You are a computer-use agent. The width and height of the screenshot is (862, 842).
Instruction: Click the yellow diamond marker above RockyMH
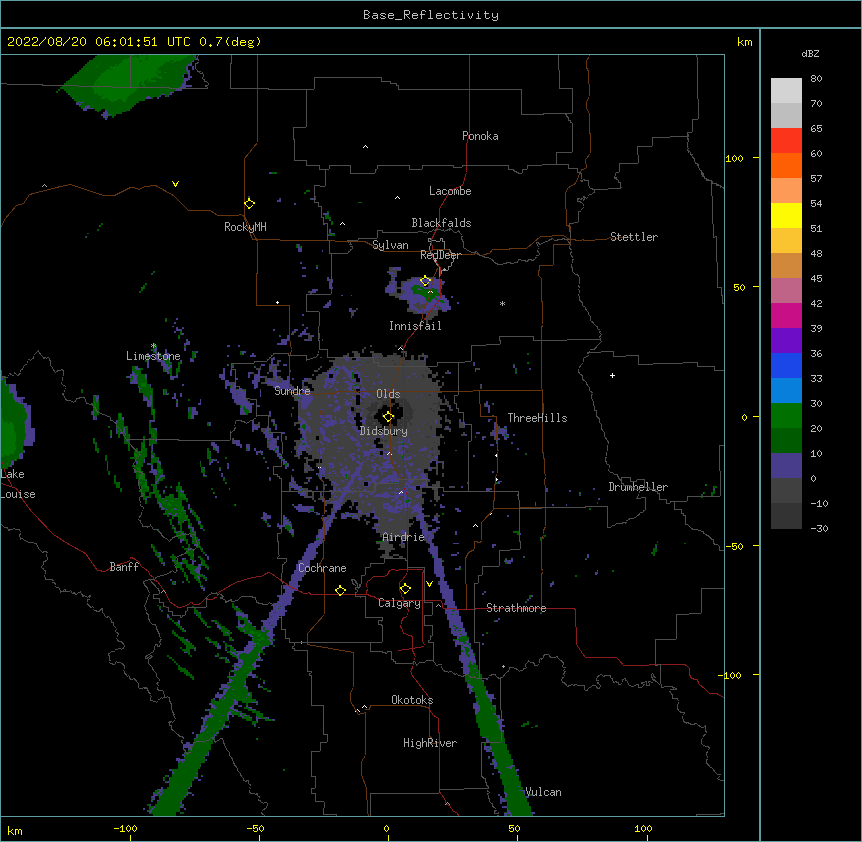pos(250,203)
